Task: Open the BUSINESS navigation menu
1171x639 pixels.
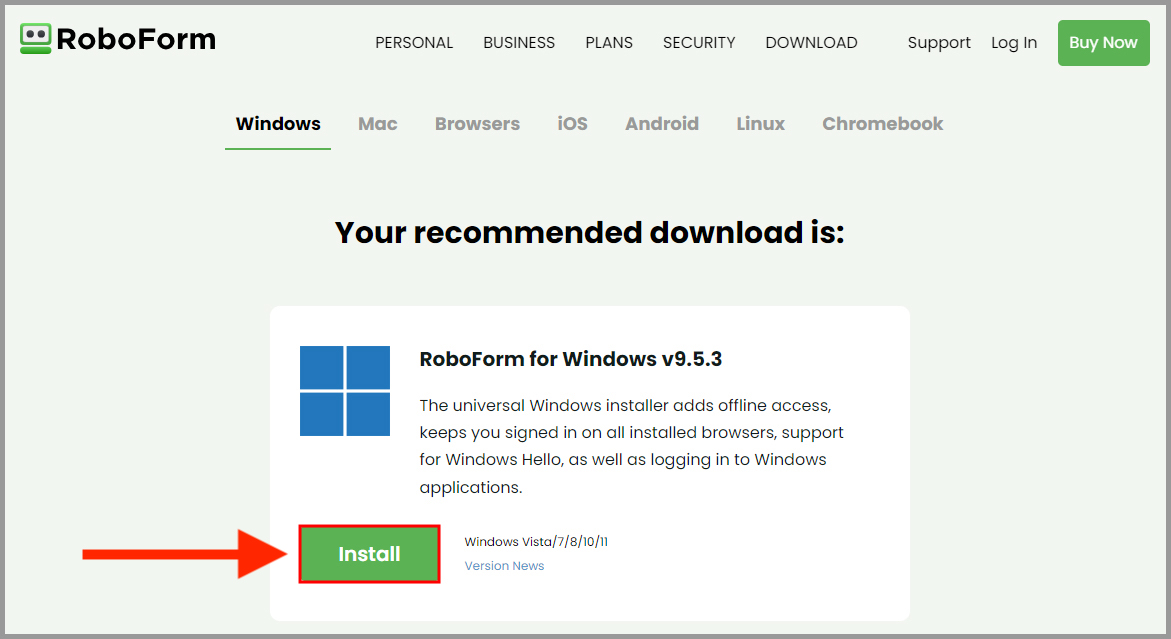Action: coord(519,43)
